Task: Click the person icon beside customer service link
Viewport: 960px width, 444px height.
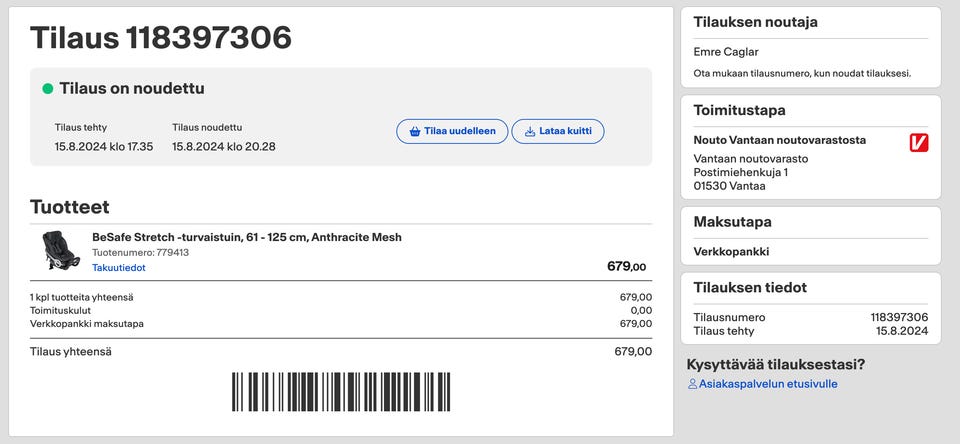Action: [x=692, y=384]
